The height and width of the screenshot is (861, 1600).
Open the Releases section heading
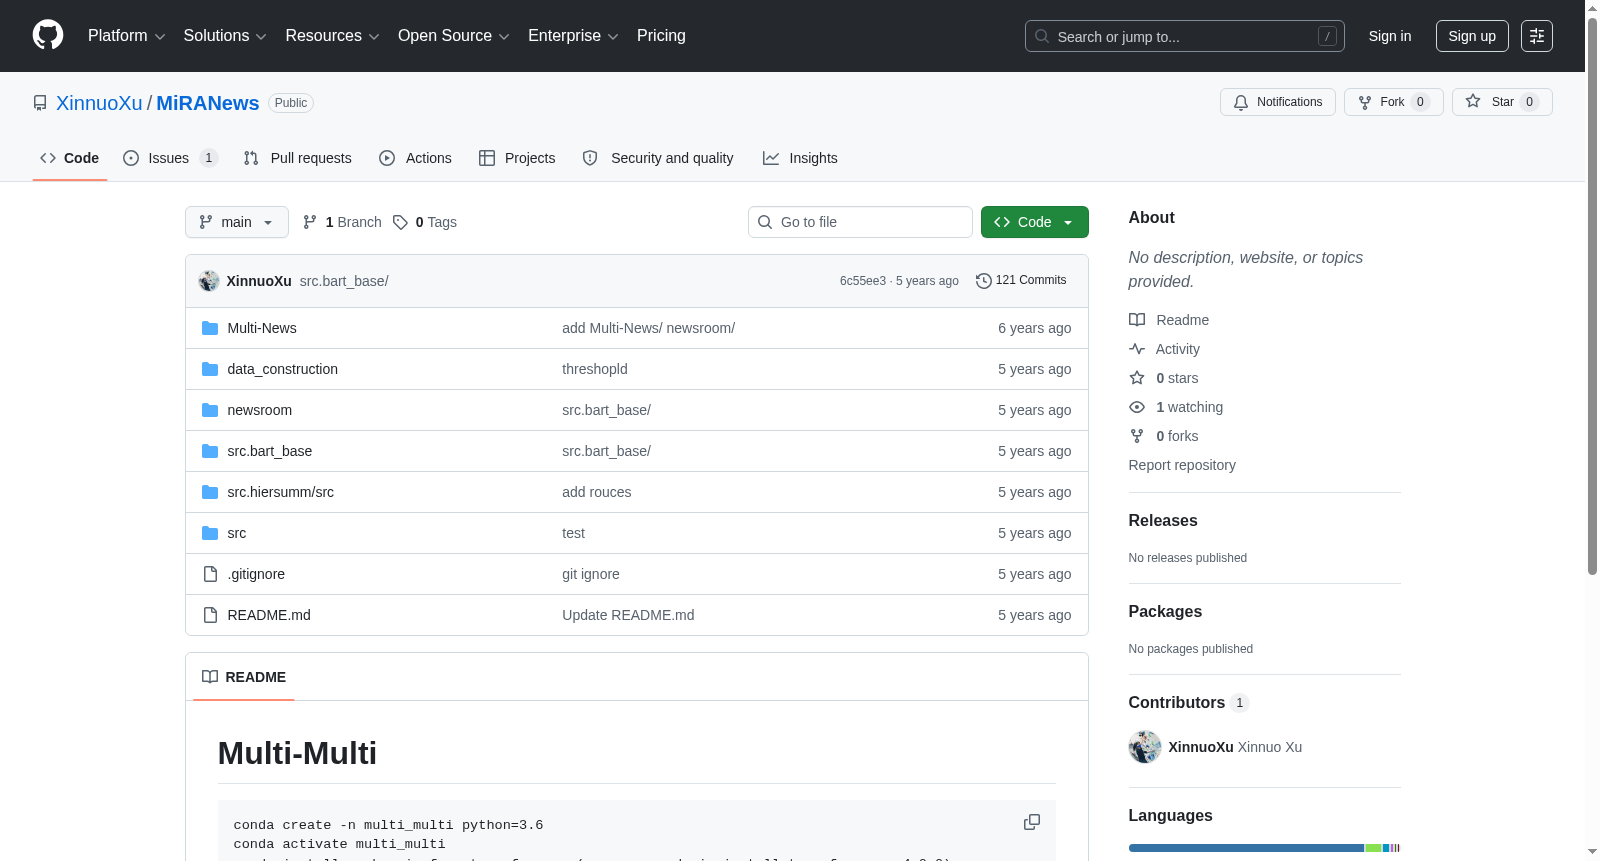point(1163,521)
